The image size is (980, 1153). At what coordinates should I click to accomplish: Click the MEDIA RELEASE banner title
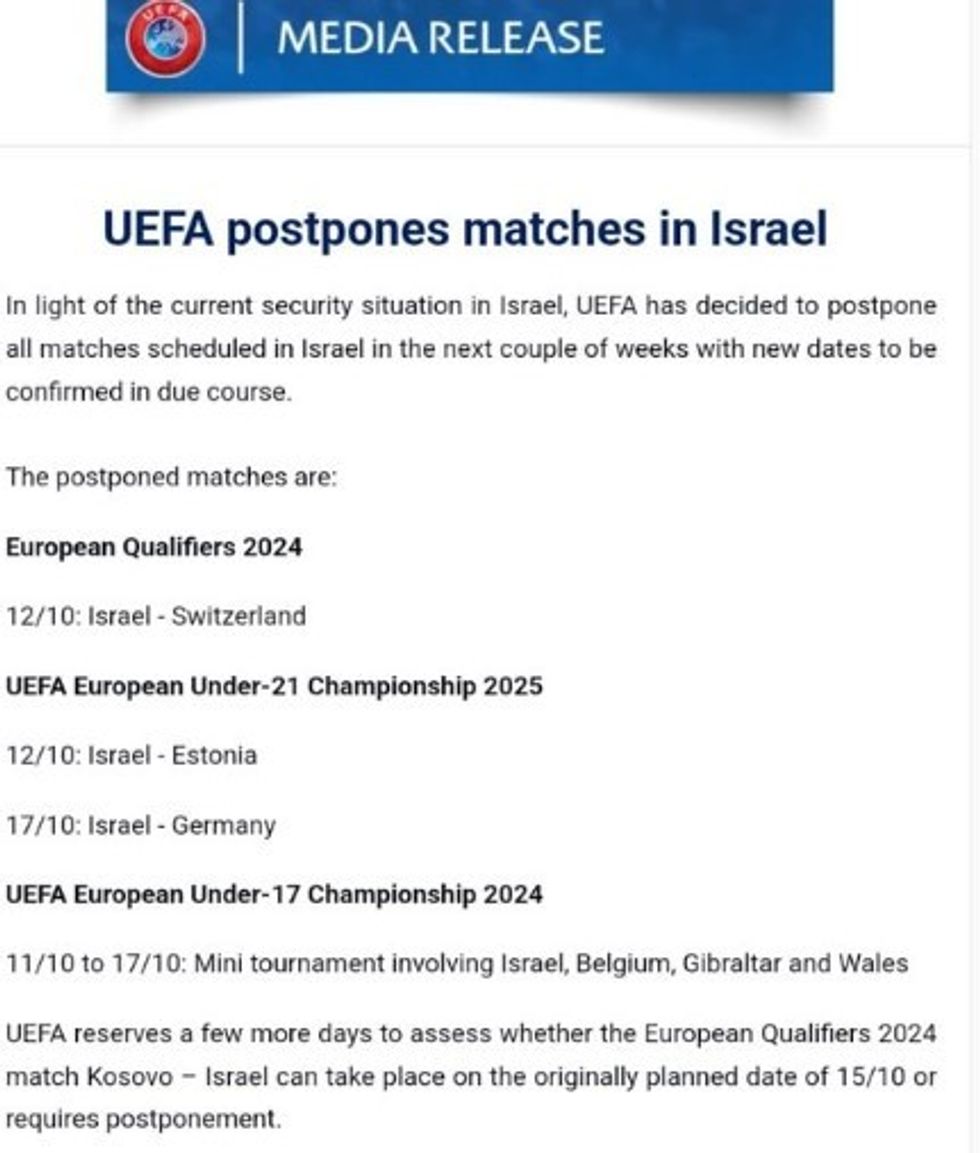[x=440, y=38]
